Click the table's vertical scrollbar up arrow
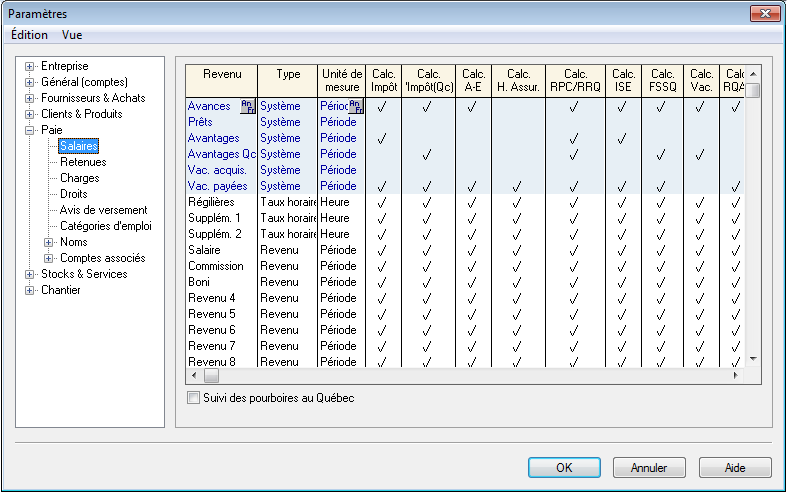787x493 pixels. click(755, 74)
